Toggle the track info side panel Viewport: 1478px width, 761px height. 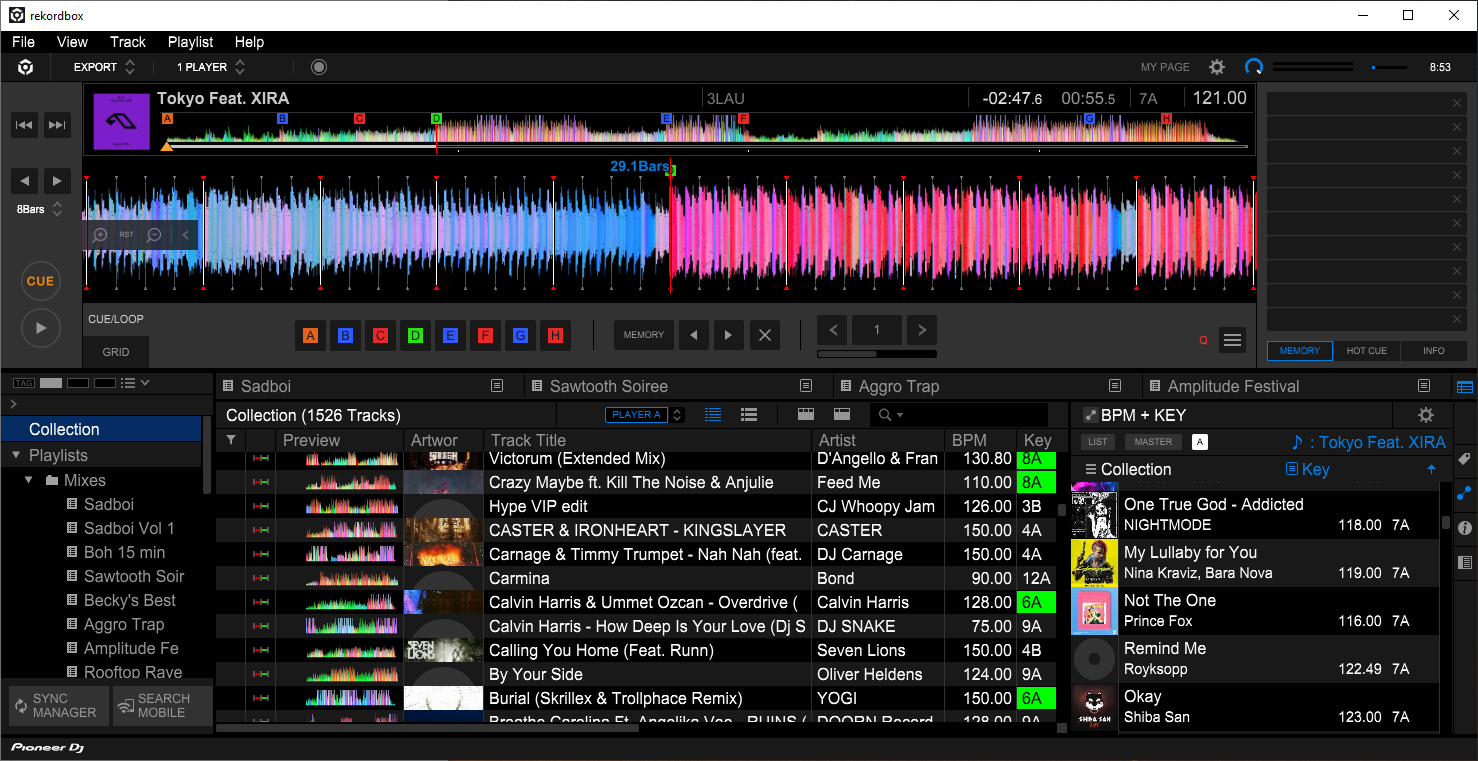1465,528
